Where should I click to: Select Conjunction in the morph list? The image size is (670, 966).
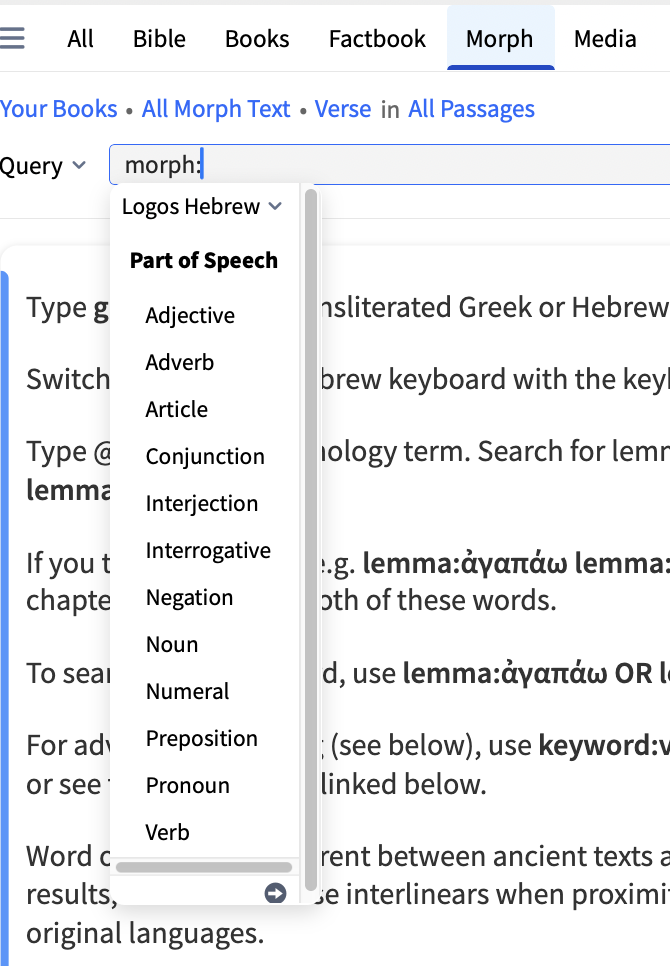(x=205, y=457)
